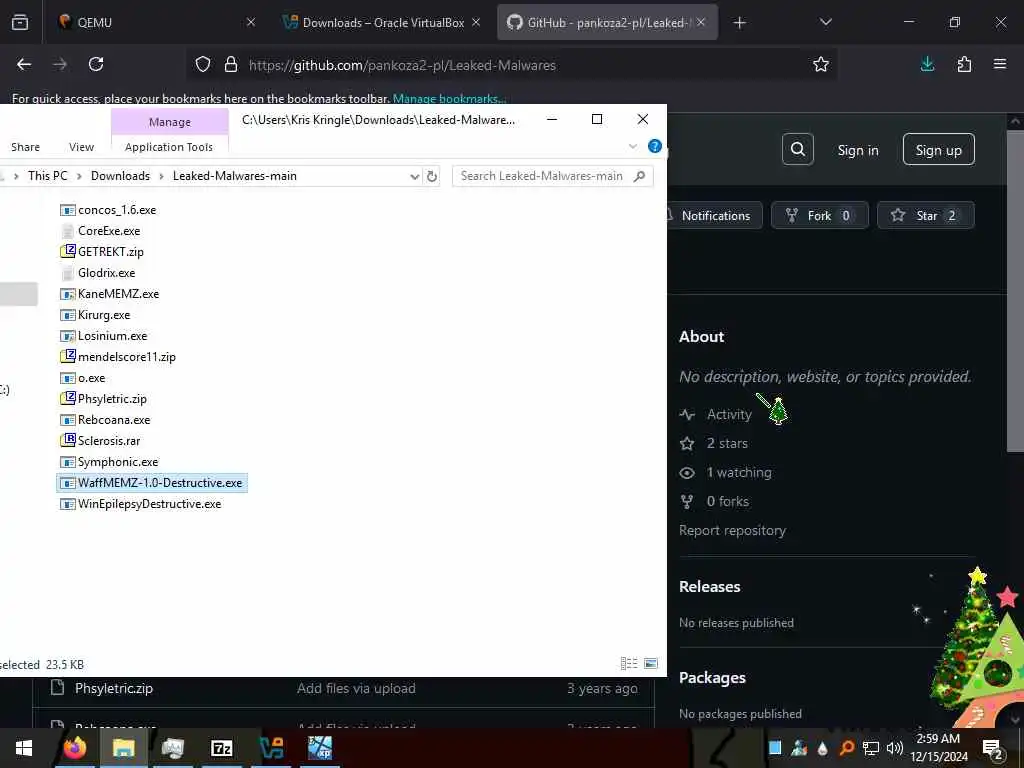
Task: Open Phsyletric.zip in GitHub file list
Action: (114, 688)
